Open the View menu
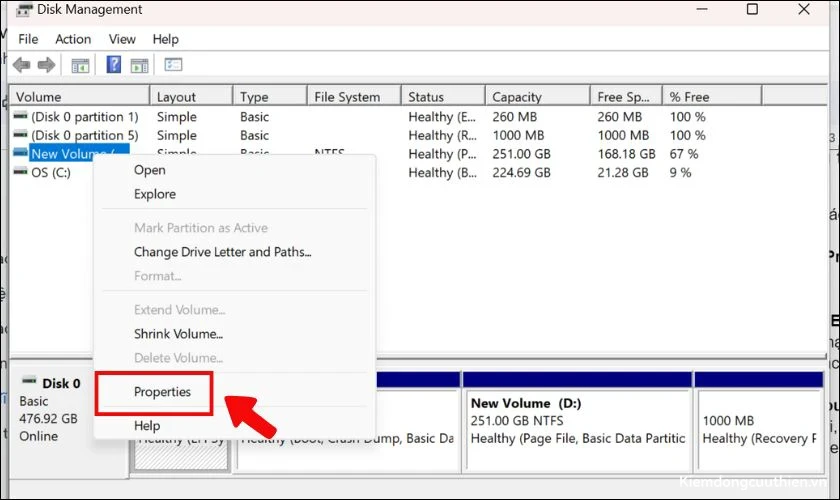 coord(122,39)
